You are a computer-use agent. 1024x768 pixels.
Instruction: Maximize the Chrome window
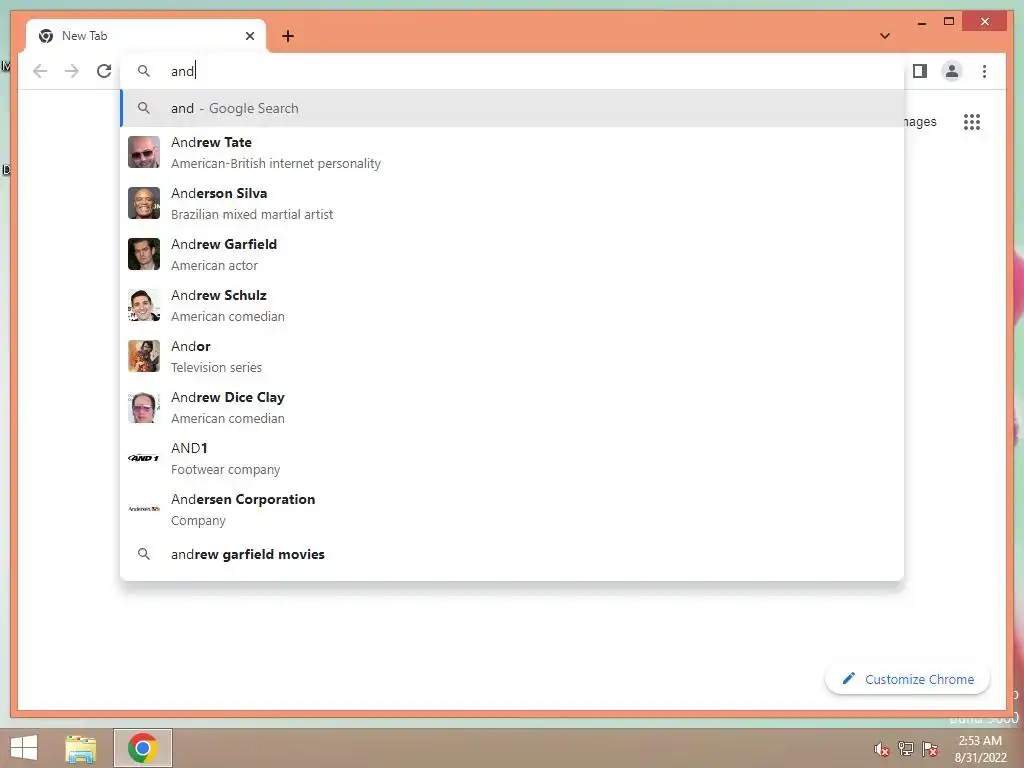949,22
